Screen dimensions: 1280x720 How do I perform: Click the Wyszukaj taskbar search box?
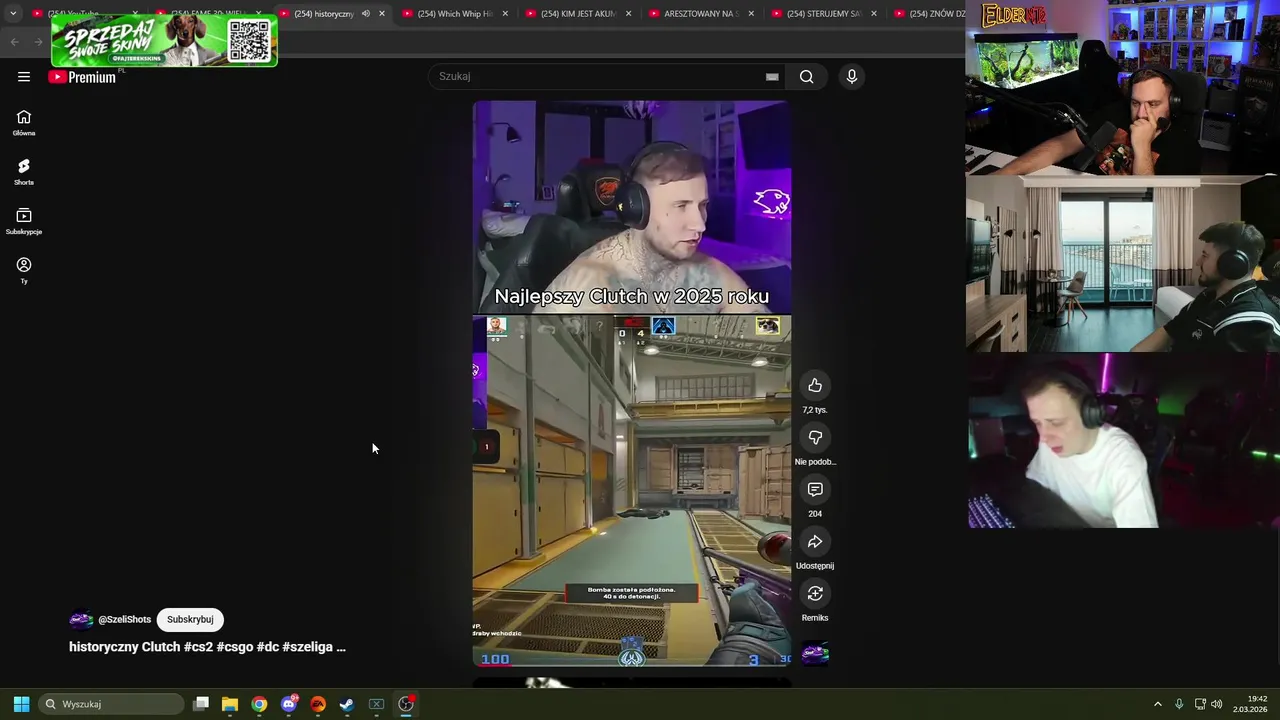click(112, 704)
